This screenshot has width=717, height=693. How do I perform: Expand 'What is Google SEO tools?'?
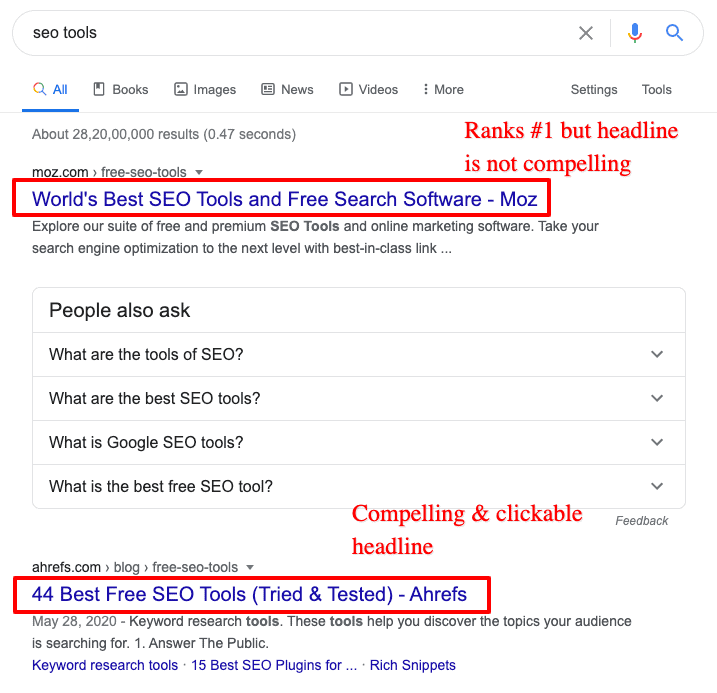tap(359, 442)
